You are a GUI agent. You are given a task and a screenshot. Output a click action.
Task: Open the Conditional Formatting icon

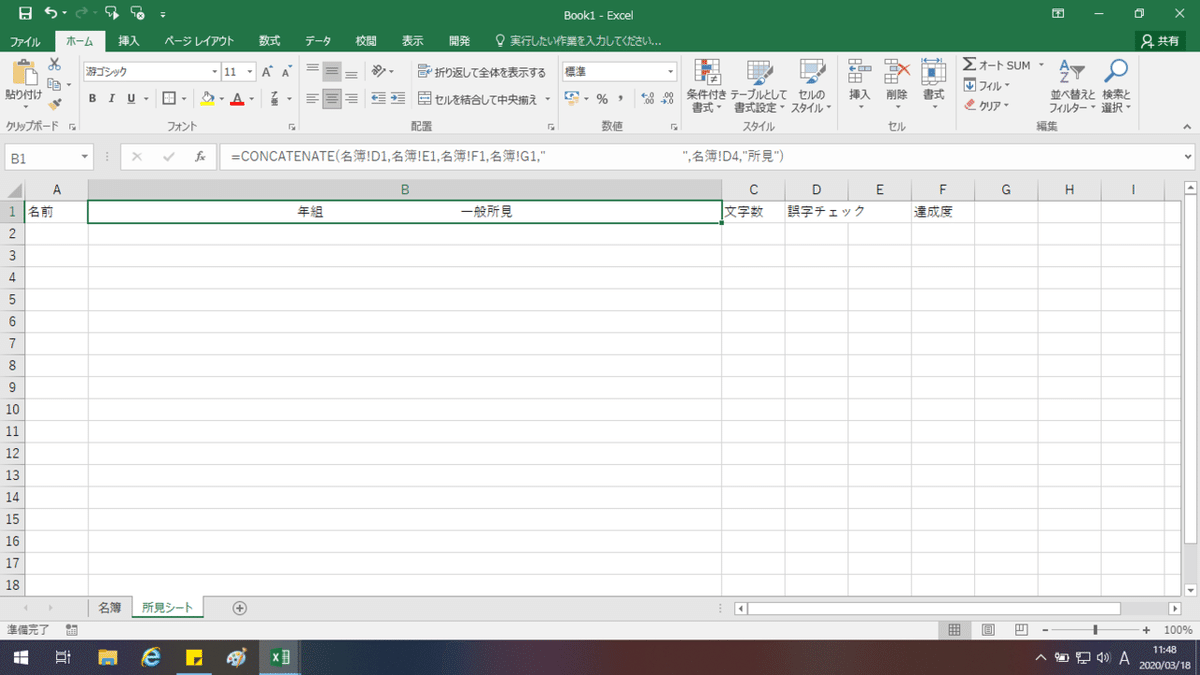tap(707, 71)
